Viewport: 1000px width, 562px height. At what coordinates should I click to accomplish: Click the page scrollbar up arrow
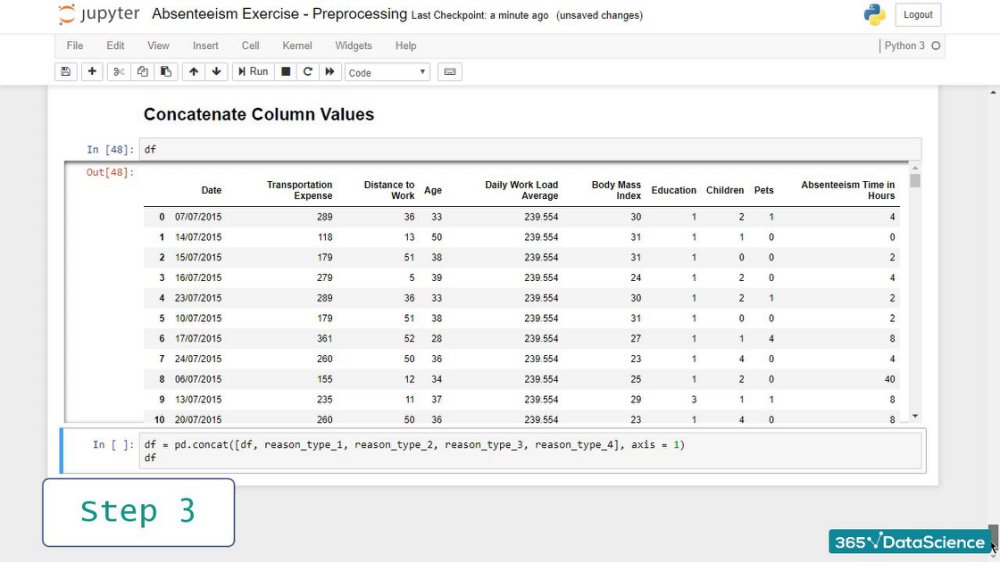tap(993, 92)
